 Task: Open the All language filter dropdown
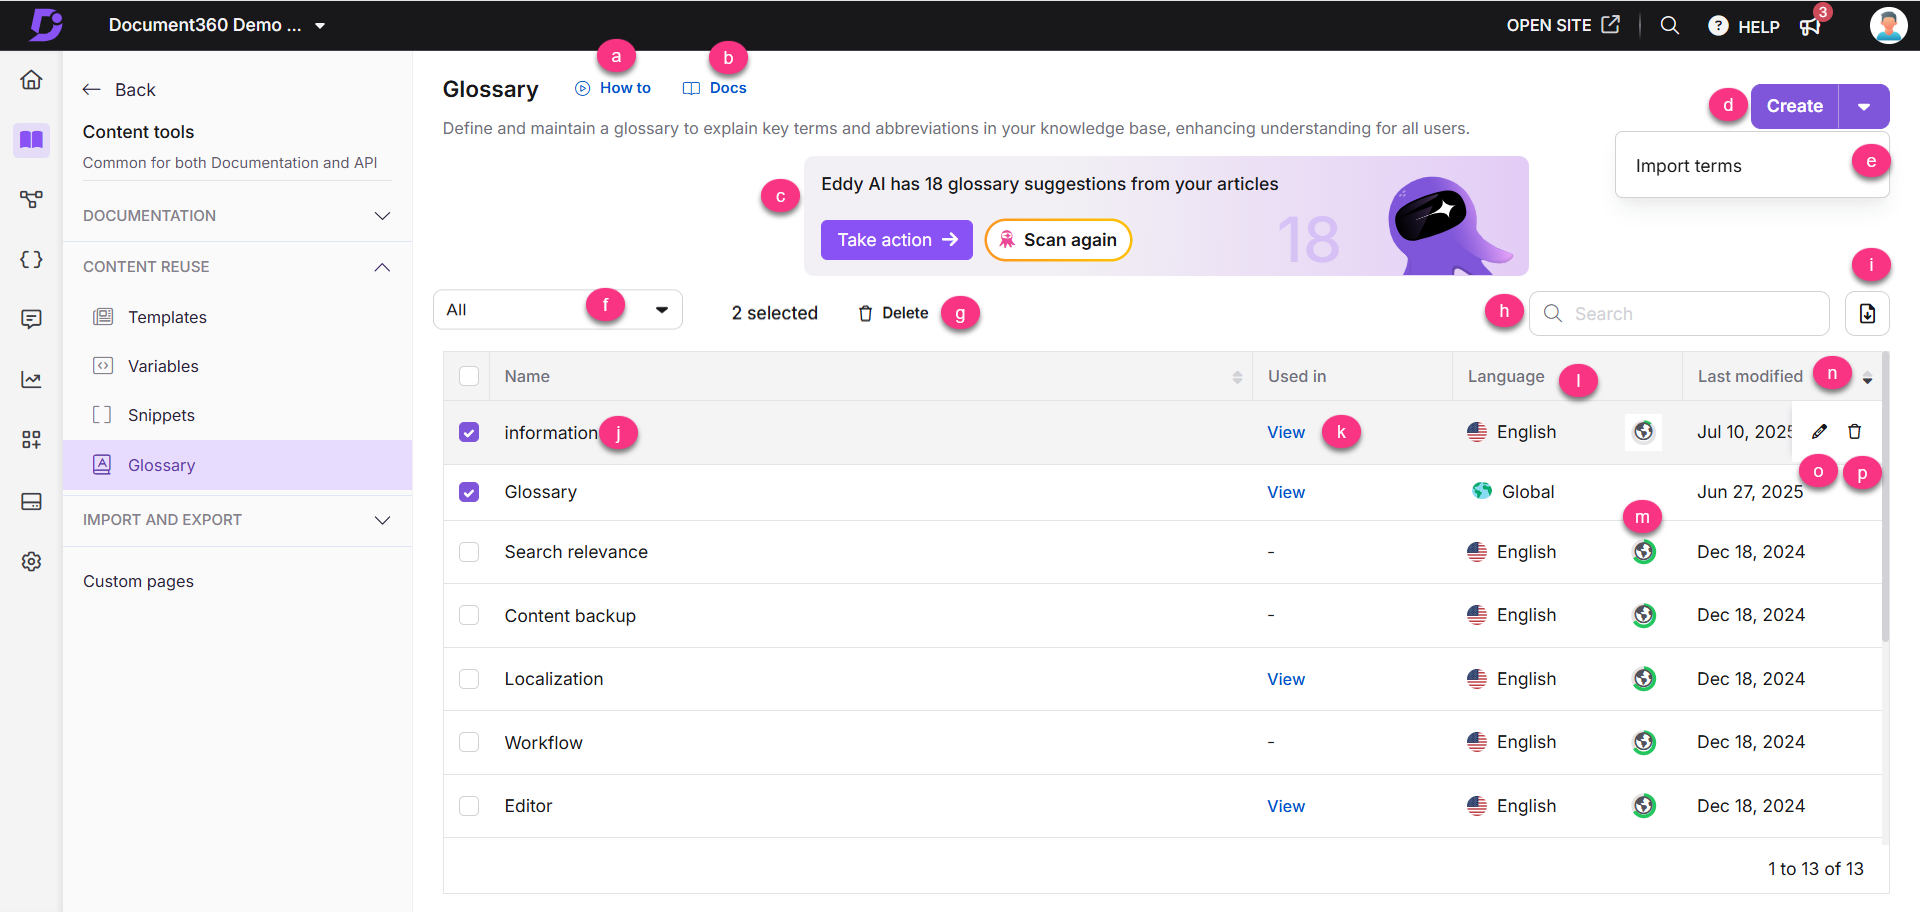pos(558,310)
